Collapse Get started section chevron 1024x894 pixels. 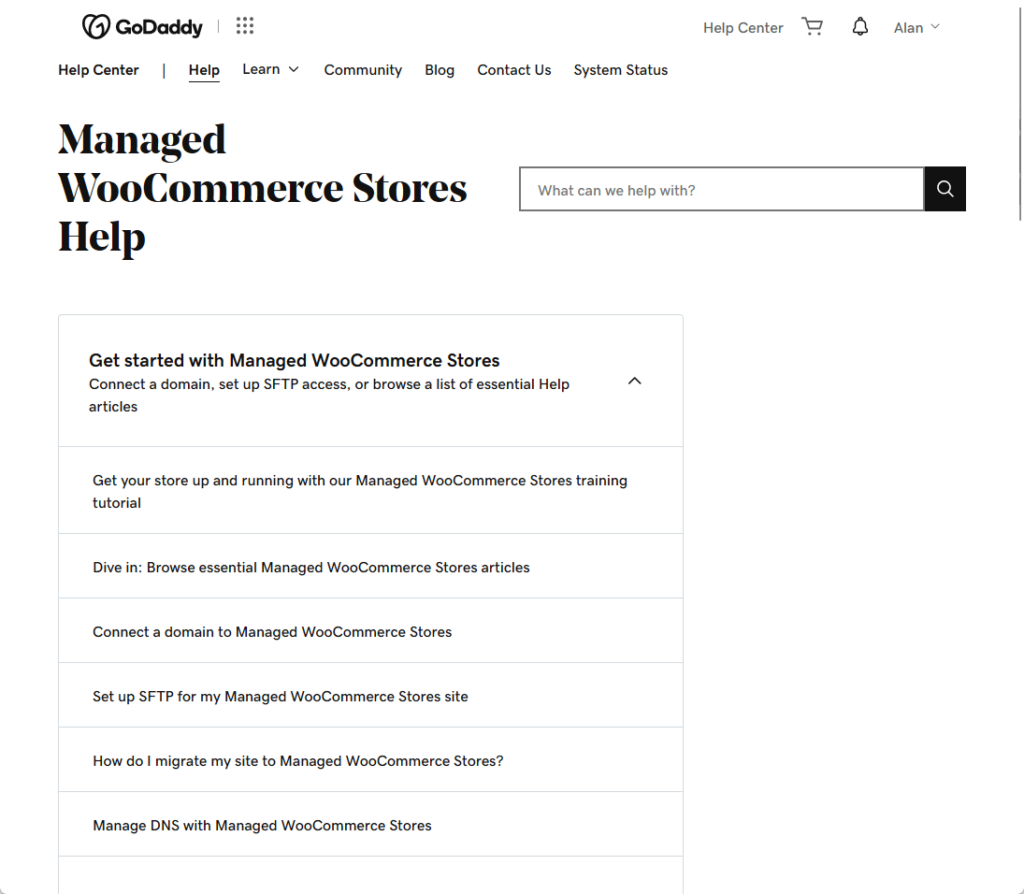(635, 381)
